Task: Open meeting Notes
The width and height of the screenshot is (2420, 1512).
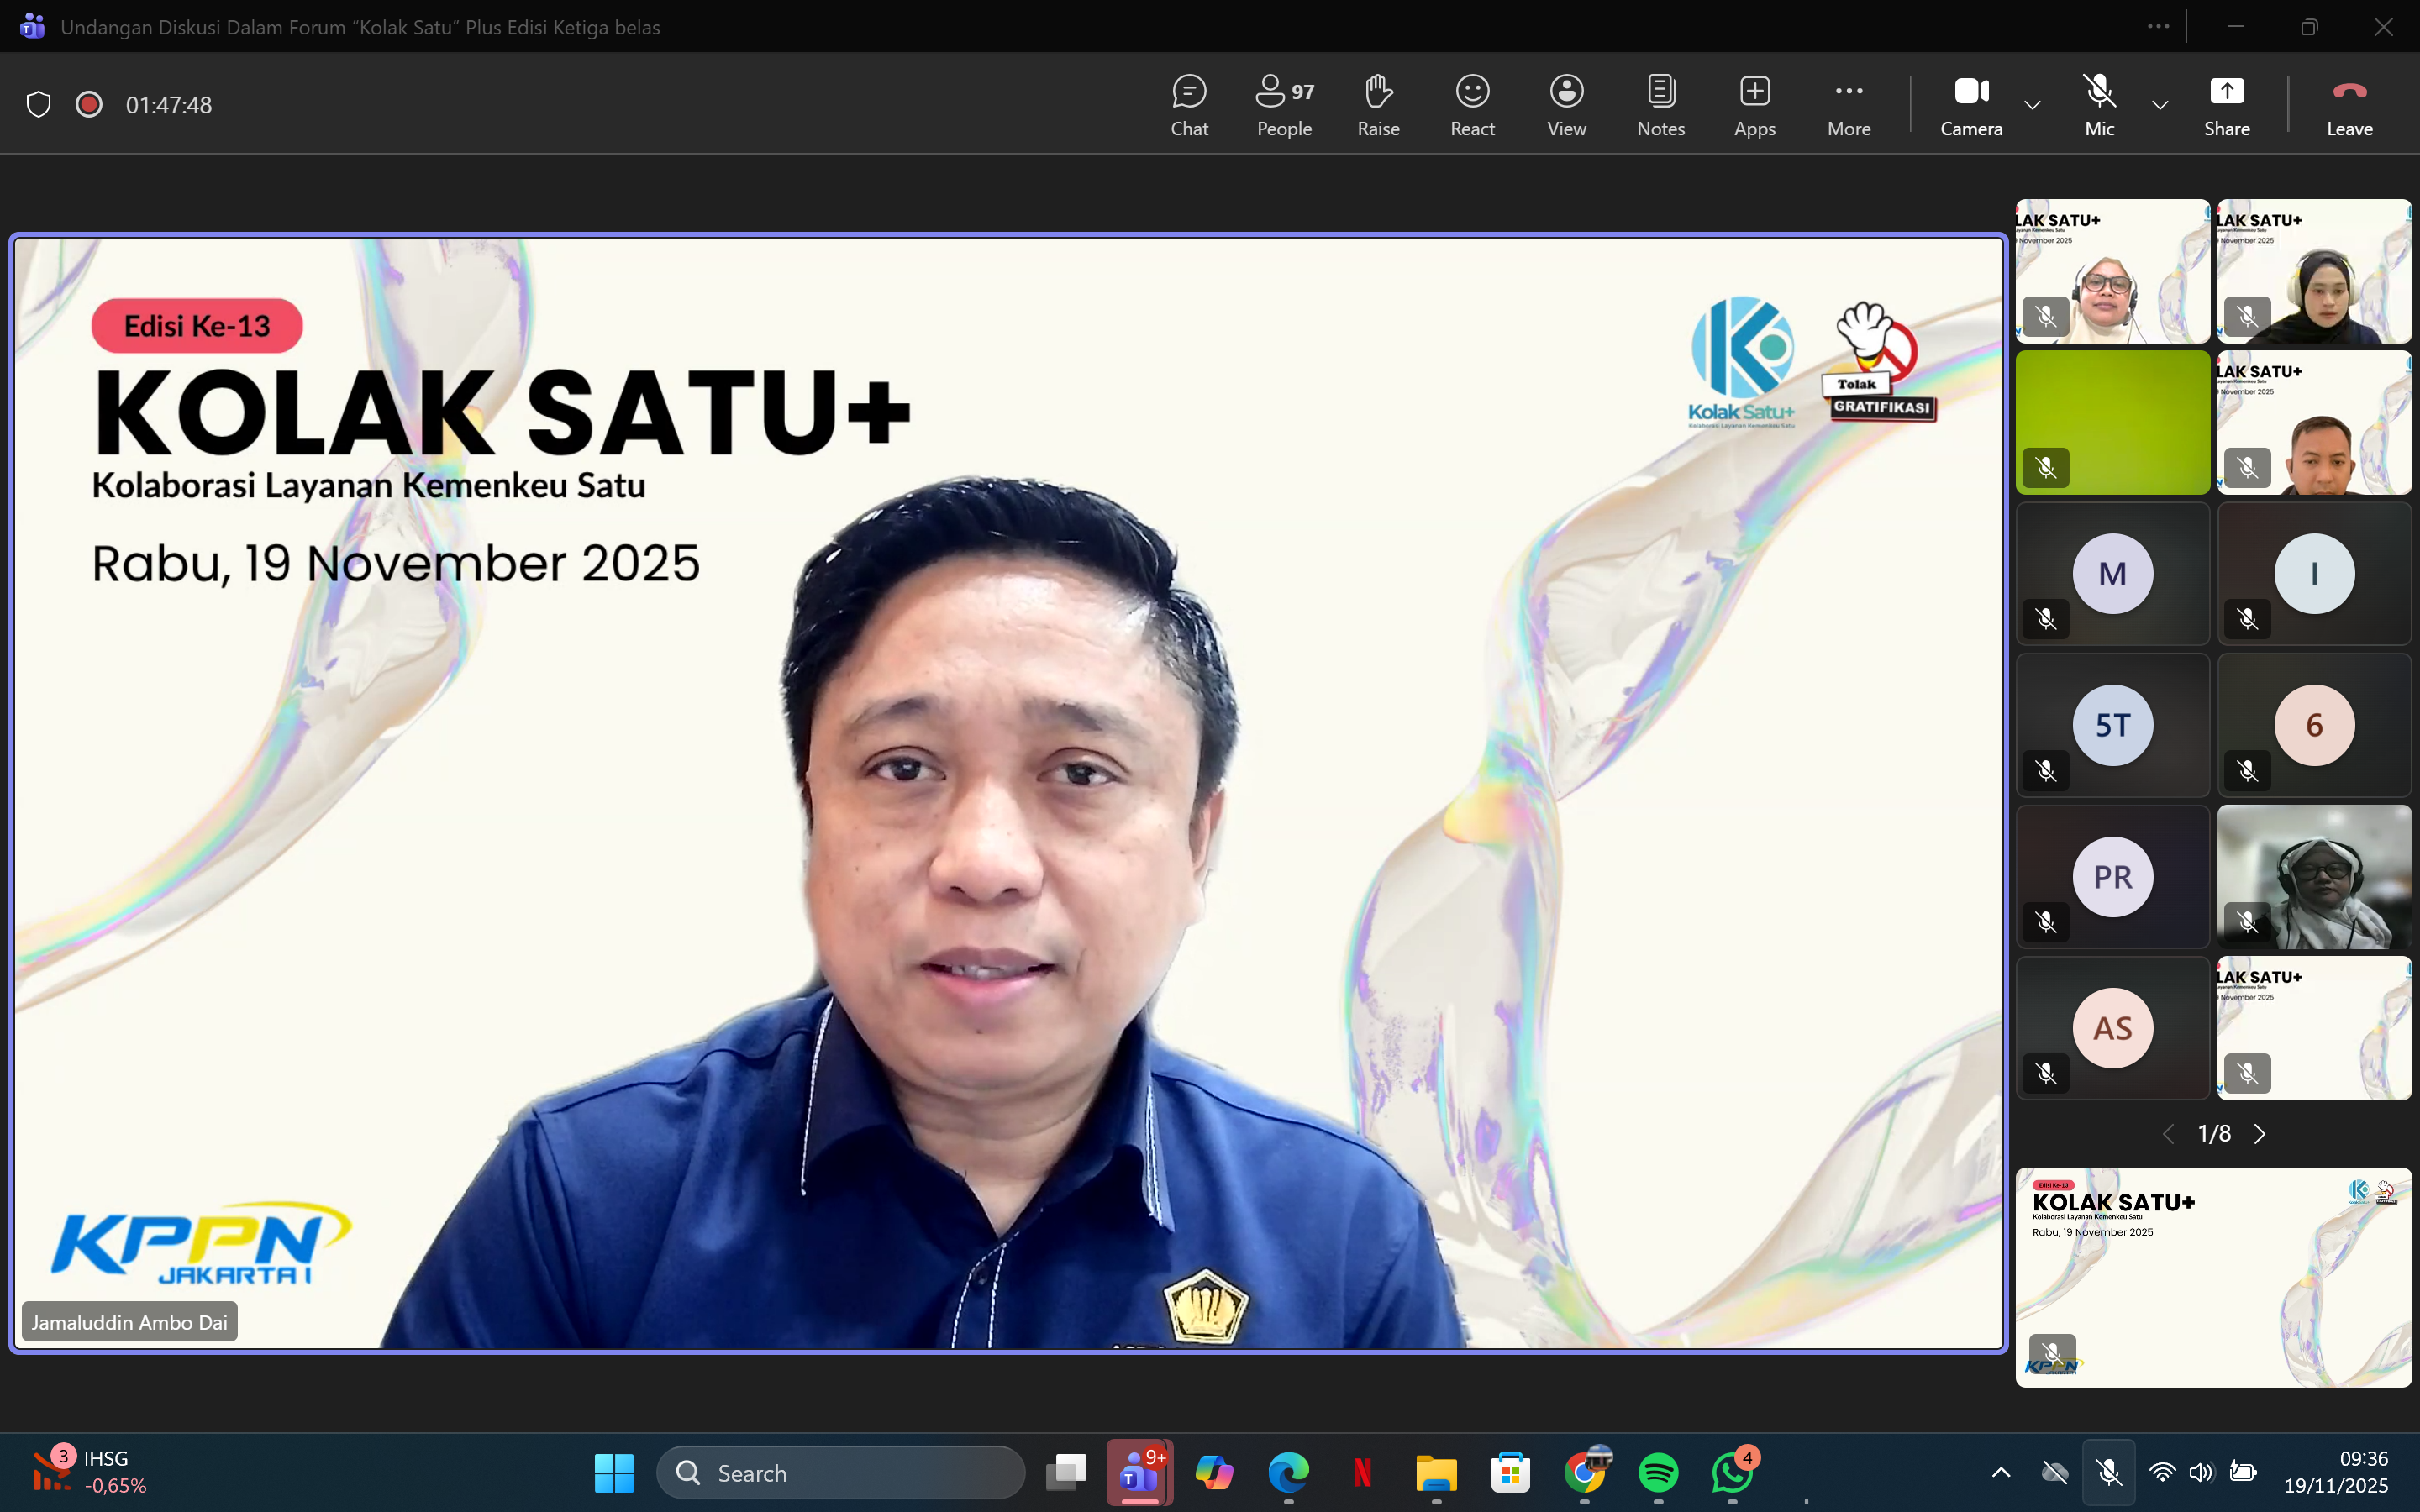Action: click(x=1660, y=105)
